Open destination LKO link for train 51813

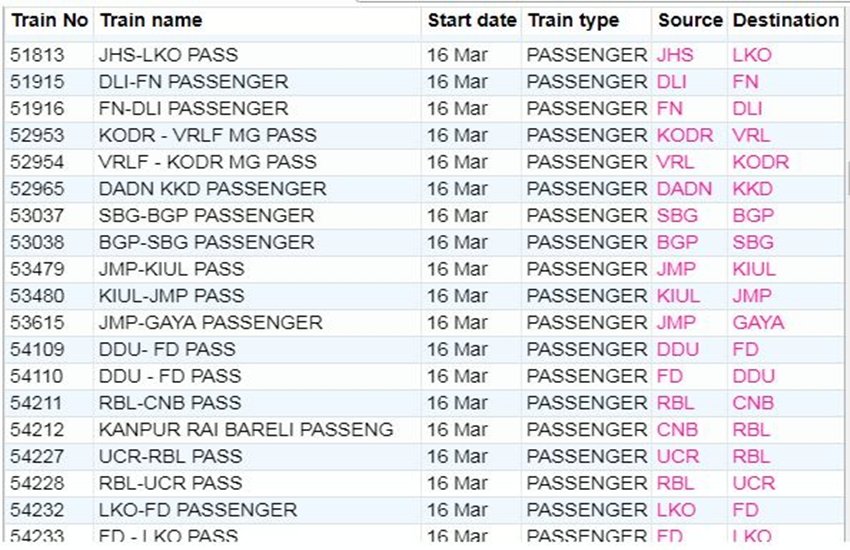pos(752,55)
